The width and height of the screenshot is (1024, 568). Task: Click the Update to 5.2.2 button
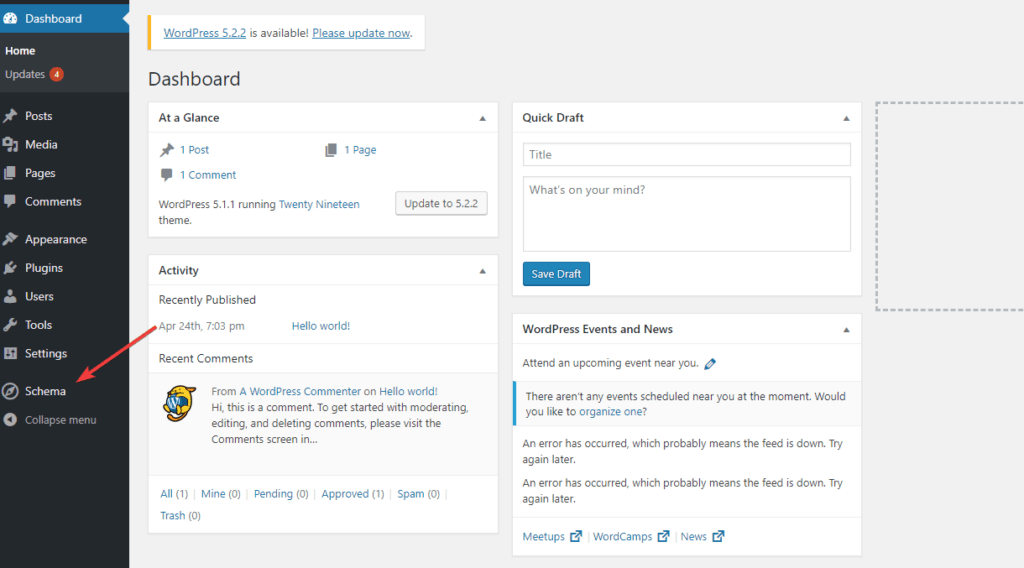point(441,204)
